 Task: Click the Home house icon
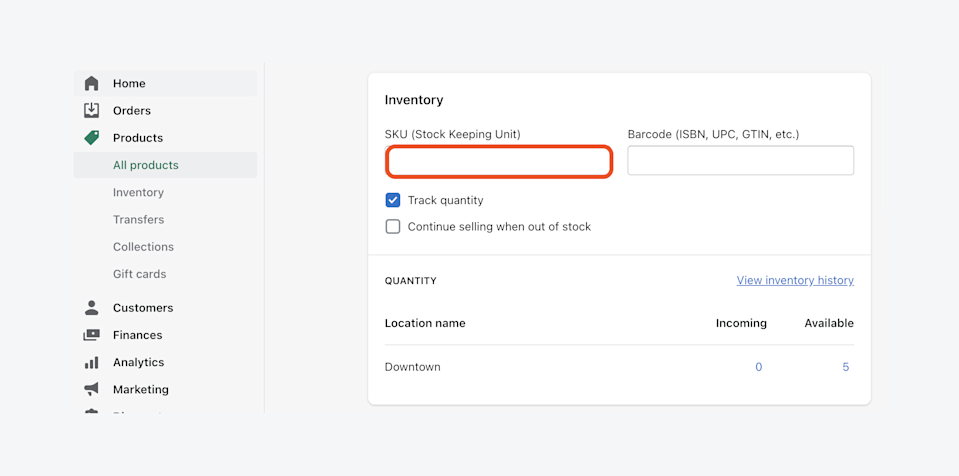(x=91, y=83)
